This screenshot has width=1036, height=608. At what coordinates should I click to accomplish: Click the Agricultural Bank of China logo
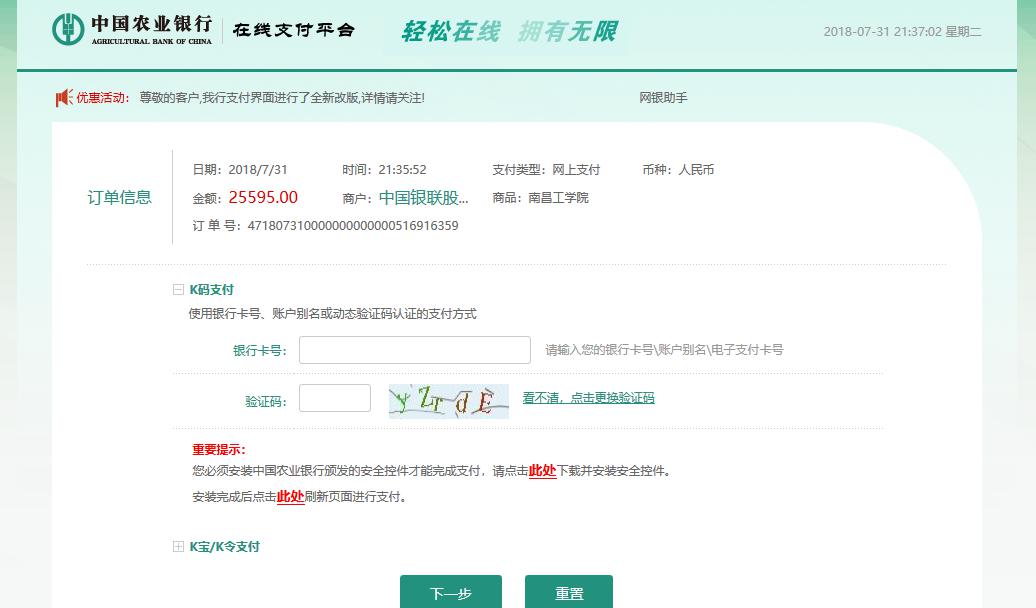(x=132, y=30)
